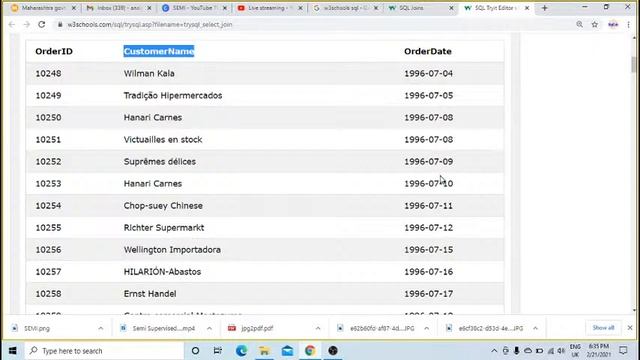Show hidden system tray icons
The height and width of the screenshot is (360, 640).
tap(494, 351)
